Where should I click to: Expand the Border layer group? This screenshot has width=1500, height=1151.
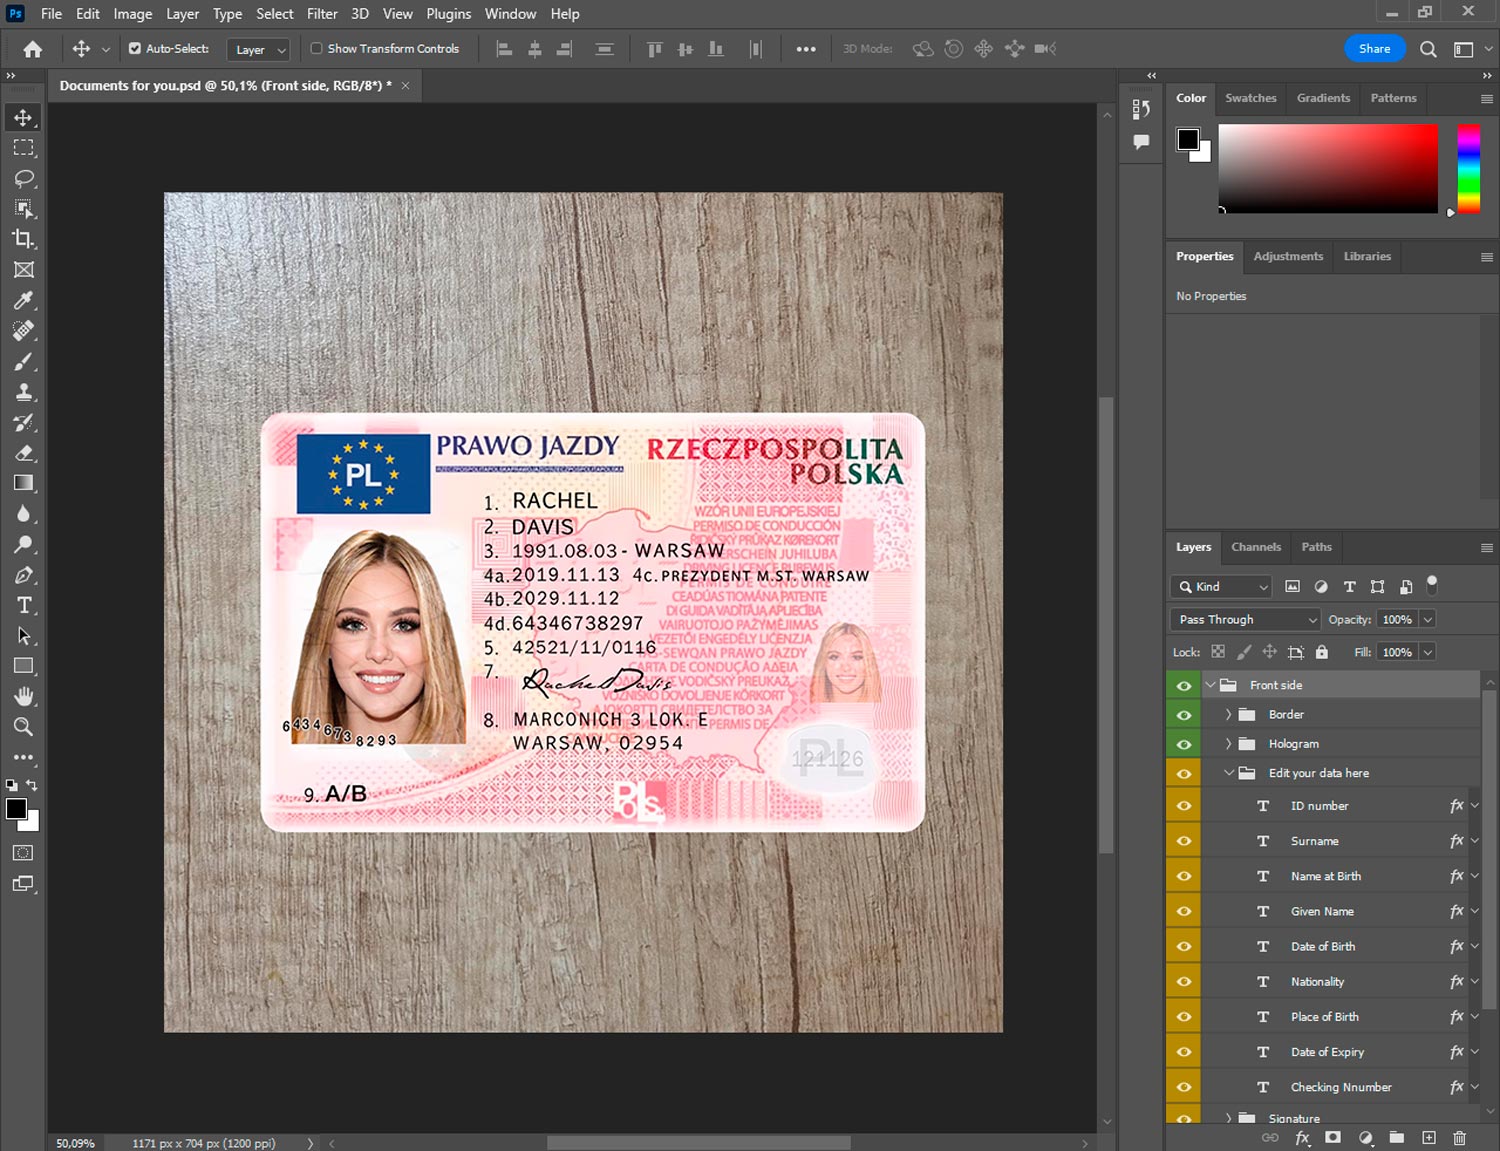coord(1228,714)
